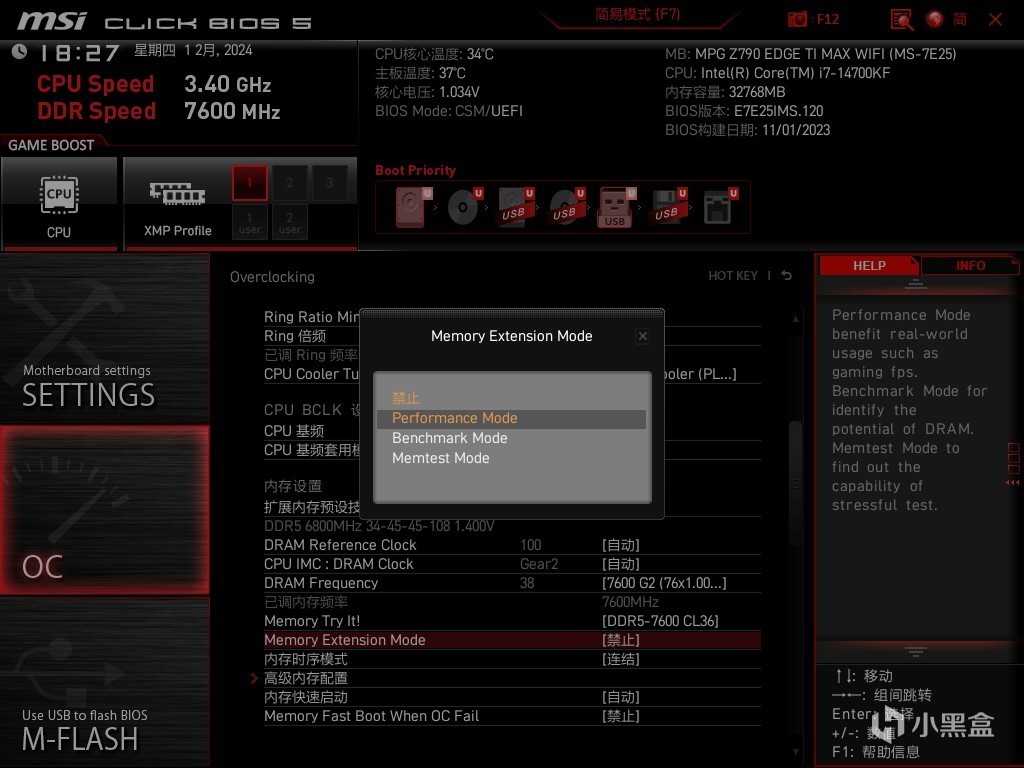Click the help panel top collapse handle
Screen dimensions: 1024x768
coord(916,284)
